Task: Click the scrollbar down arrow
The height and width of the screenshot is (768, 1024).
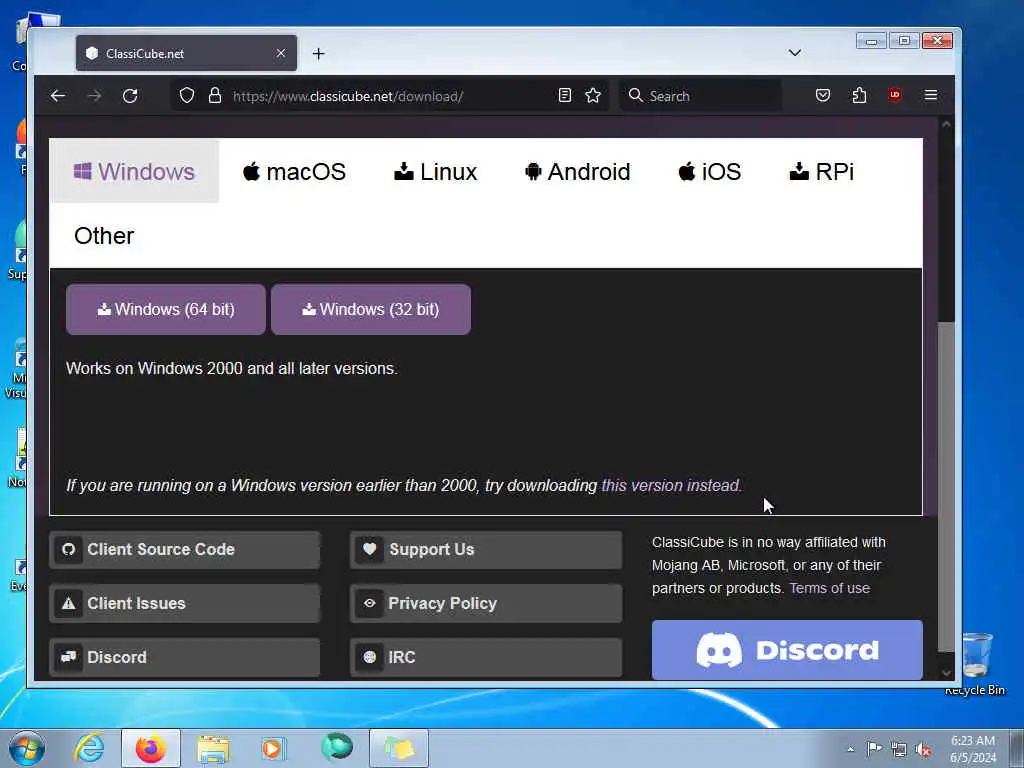Action: (946, 672)
